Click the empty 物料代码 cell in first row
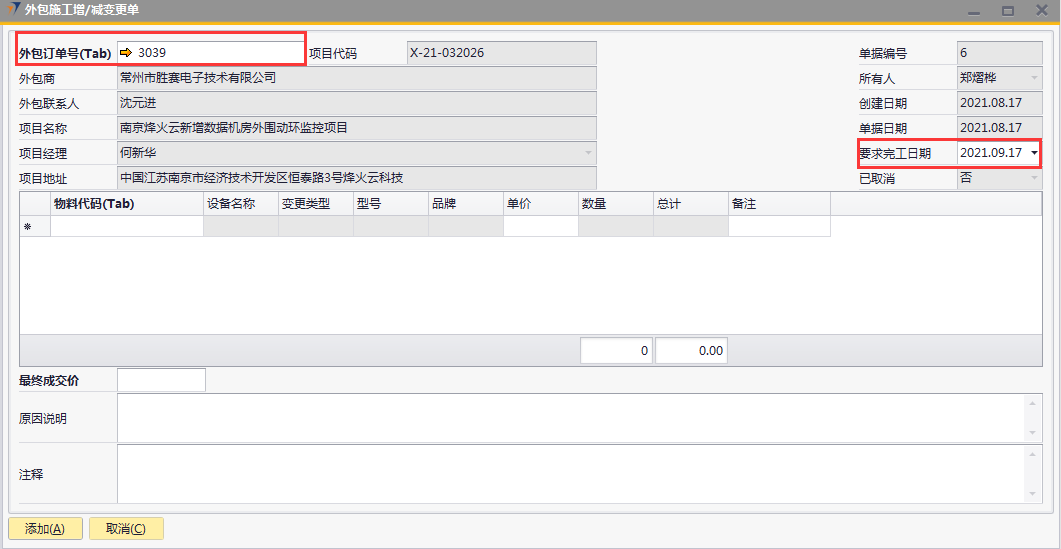 (127, 227)
